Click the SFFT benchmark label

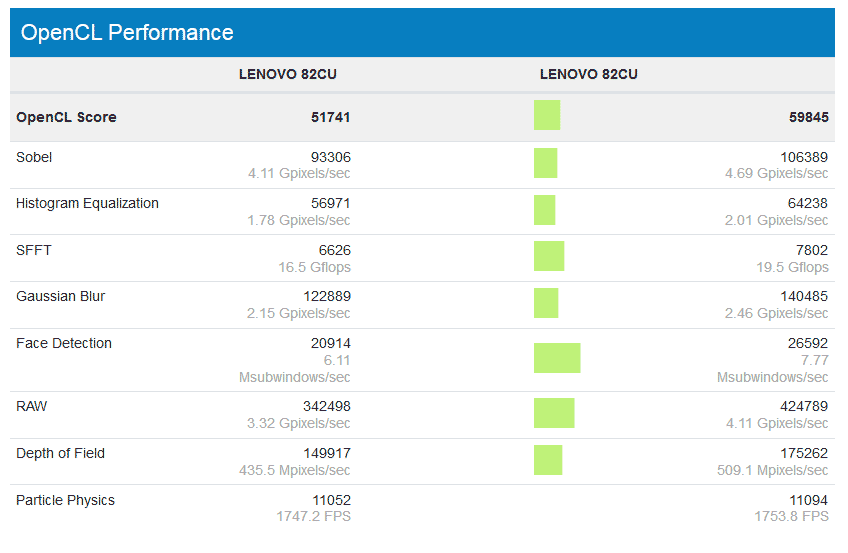click(34, 250)
